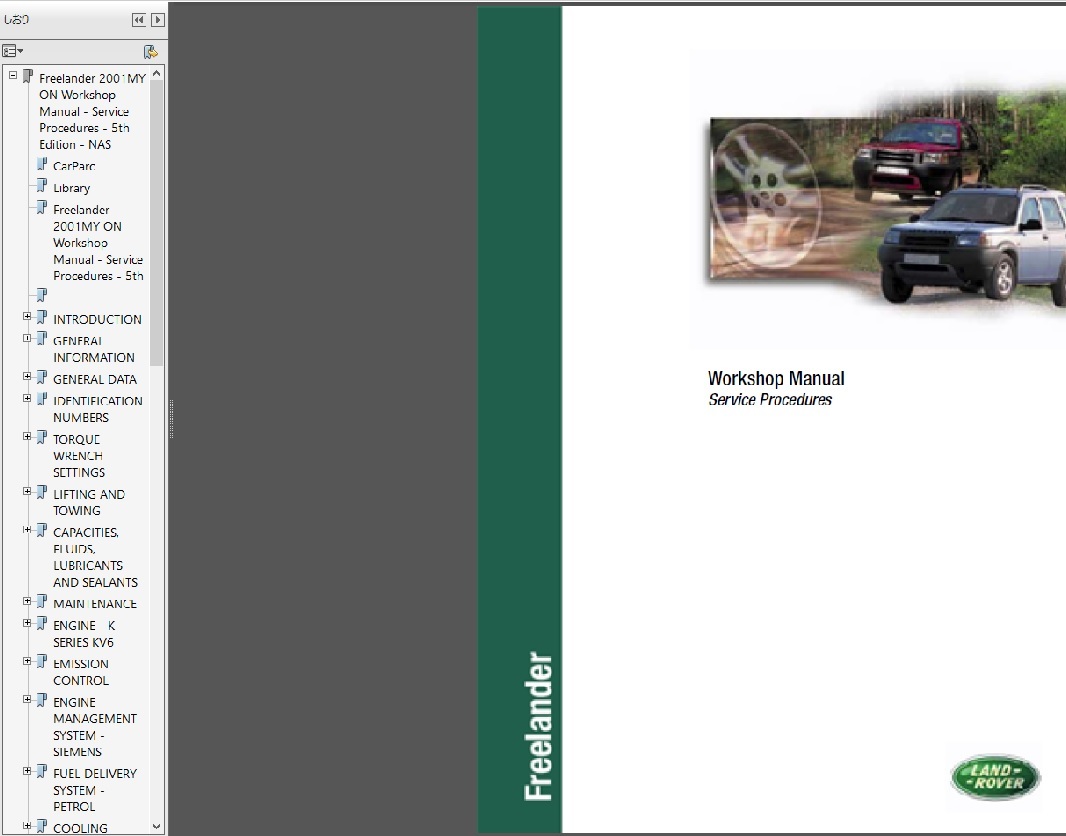
Task: Click the blank unnamed bookmark icon
Action: click(42, 295)
